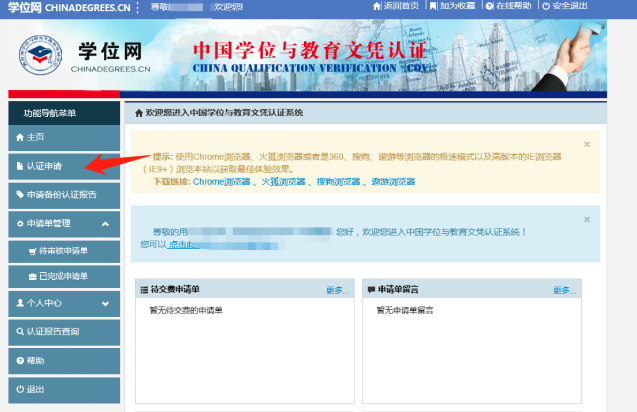The height and width of the screenshot is (412, 637).
Task: Click the 中国学位与教育文凭认证 banner title
Action: 310,50
